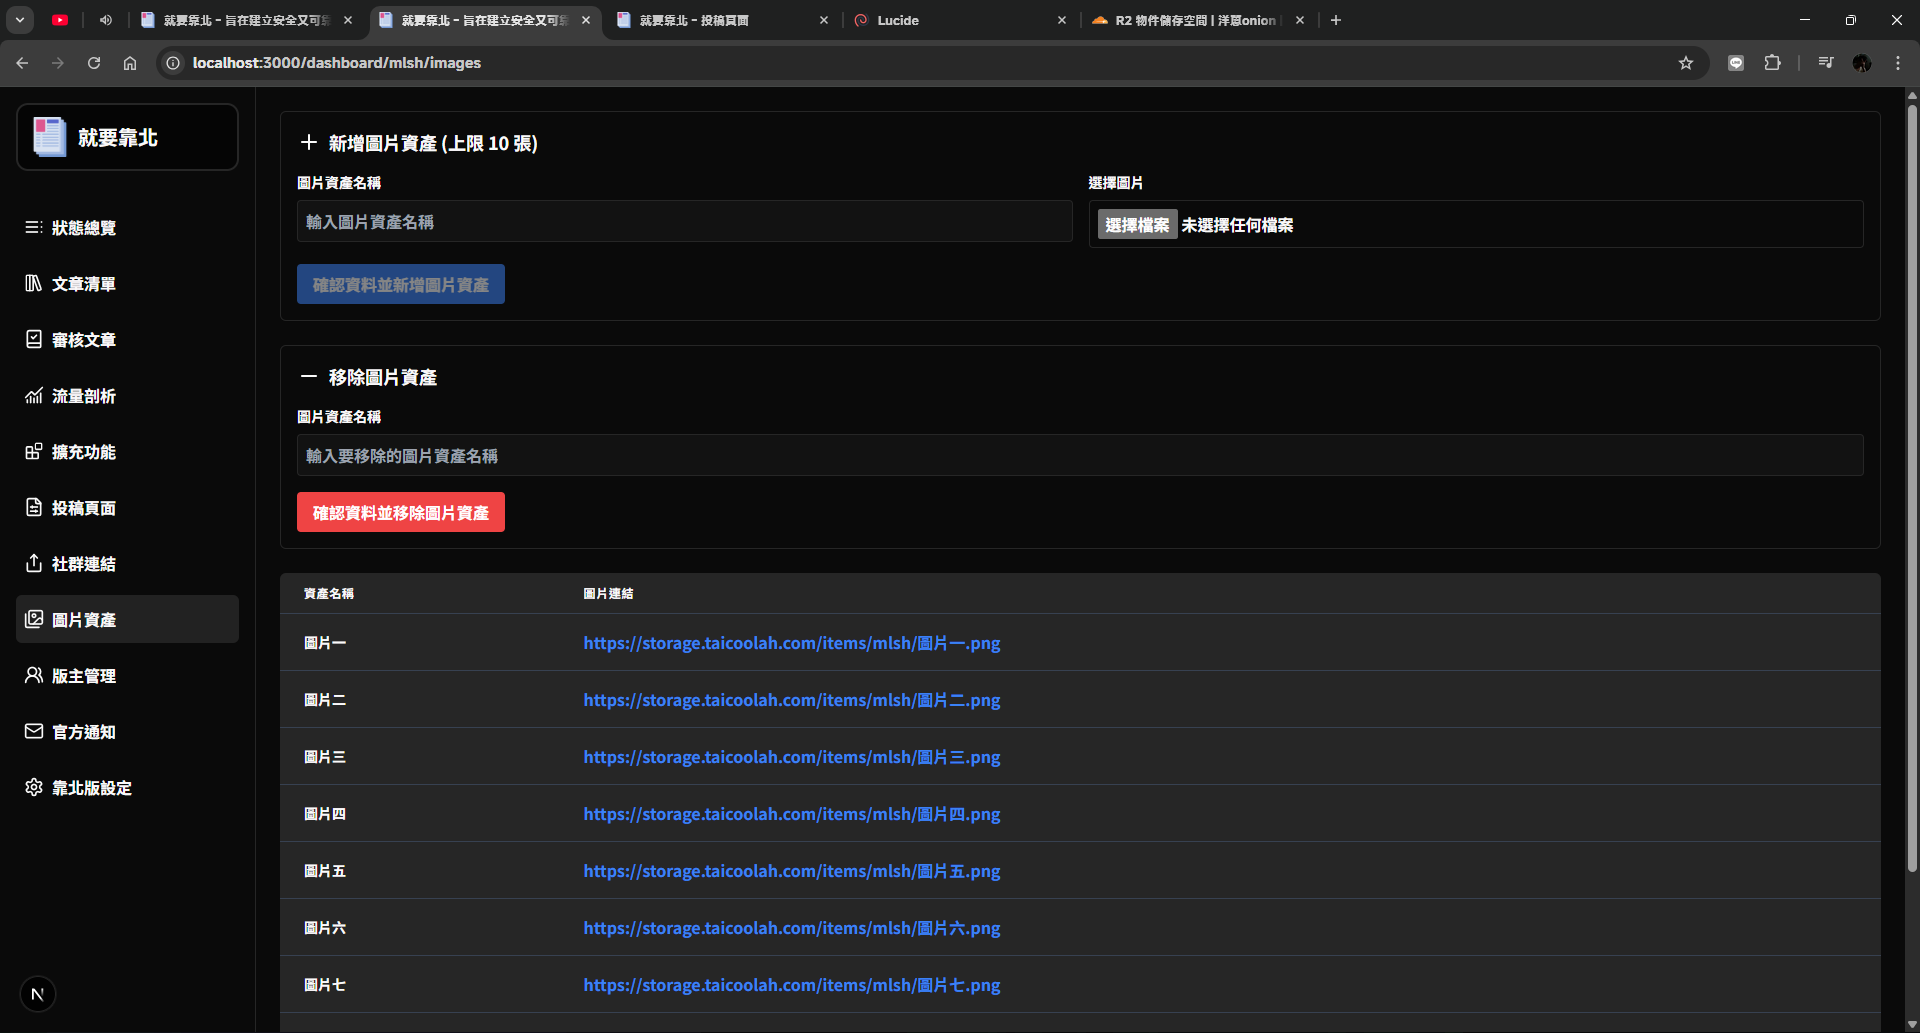1920x1033 pixels.
Task: Go to 投稿頁面 in sidebar
Action: (127, 508)
